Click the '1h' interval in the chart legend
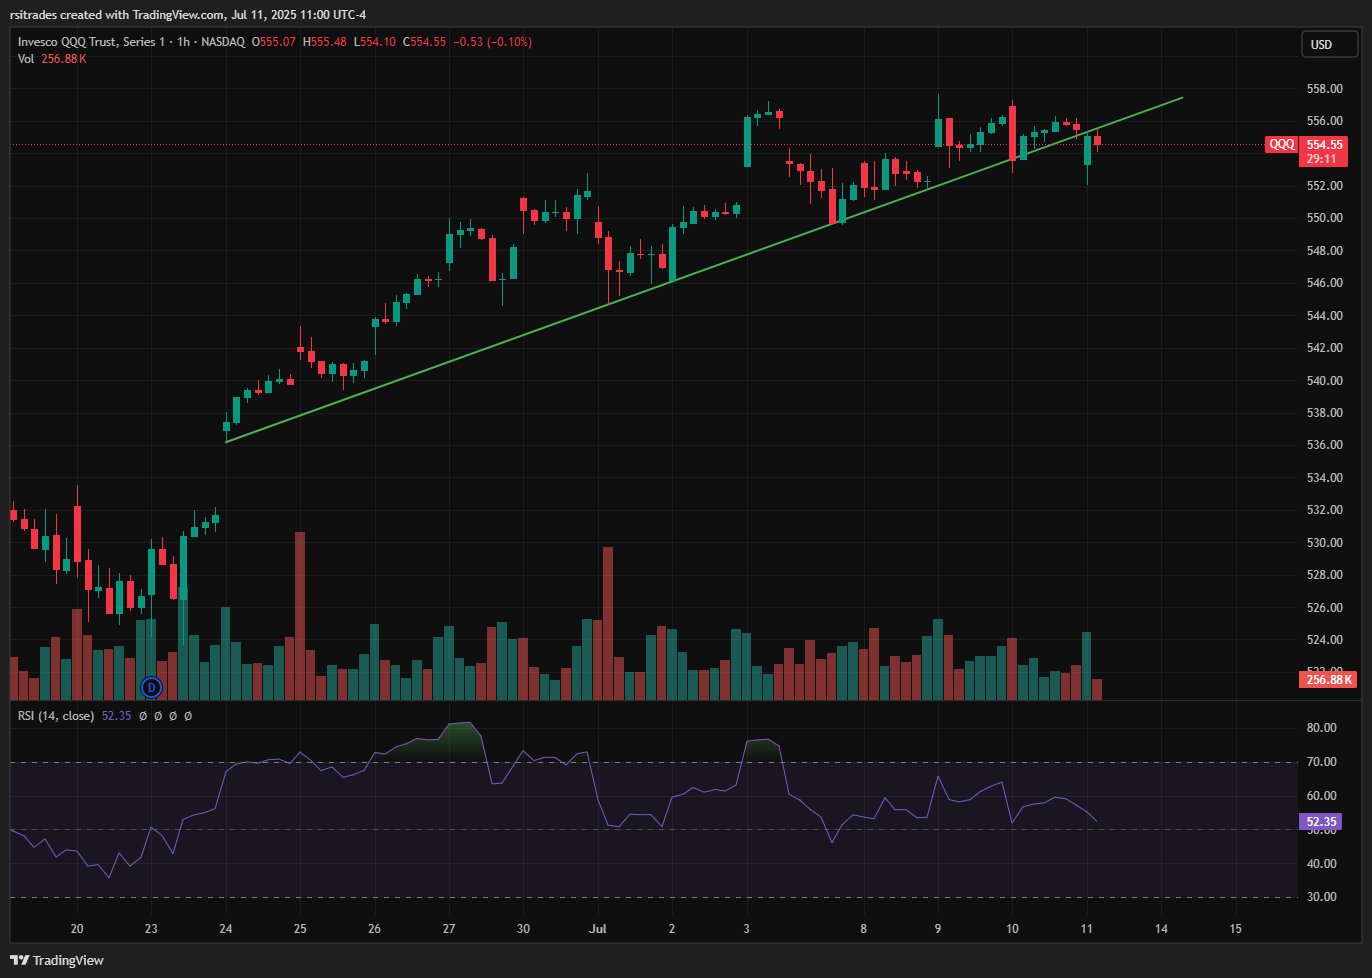The height and width of the screenshot is (978, 1372). 183,42
